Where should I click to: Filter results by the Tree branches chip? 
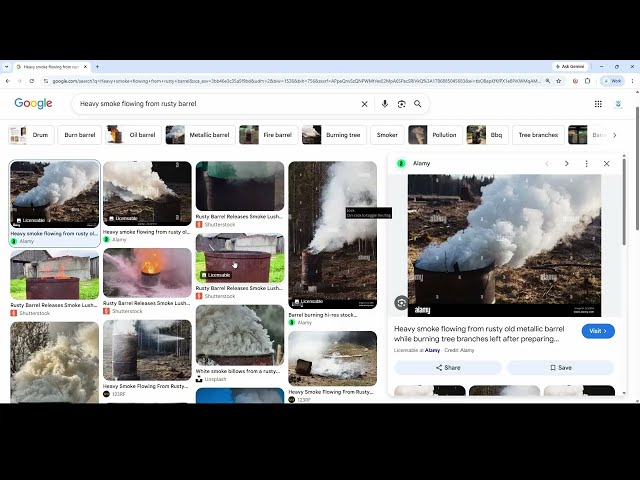click(538, 135)
